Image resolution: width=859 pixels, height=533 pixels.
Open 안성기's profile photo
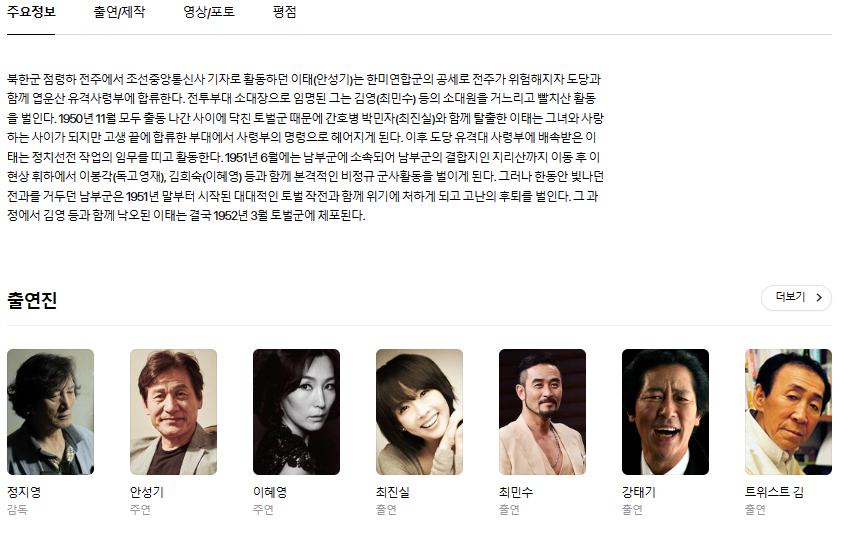point(173,412)
